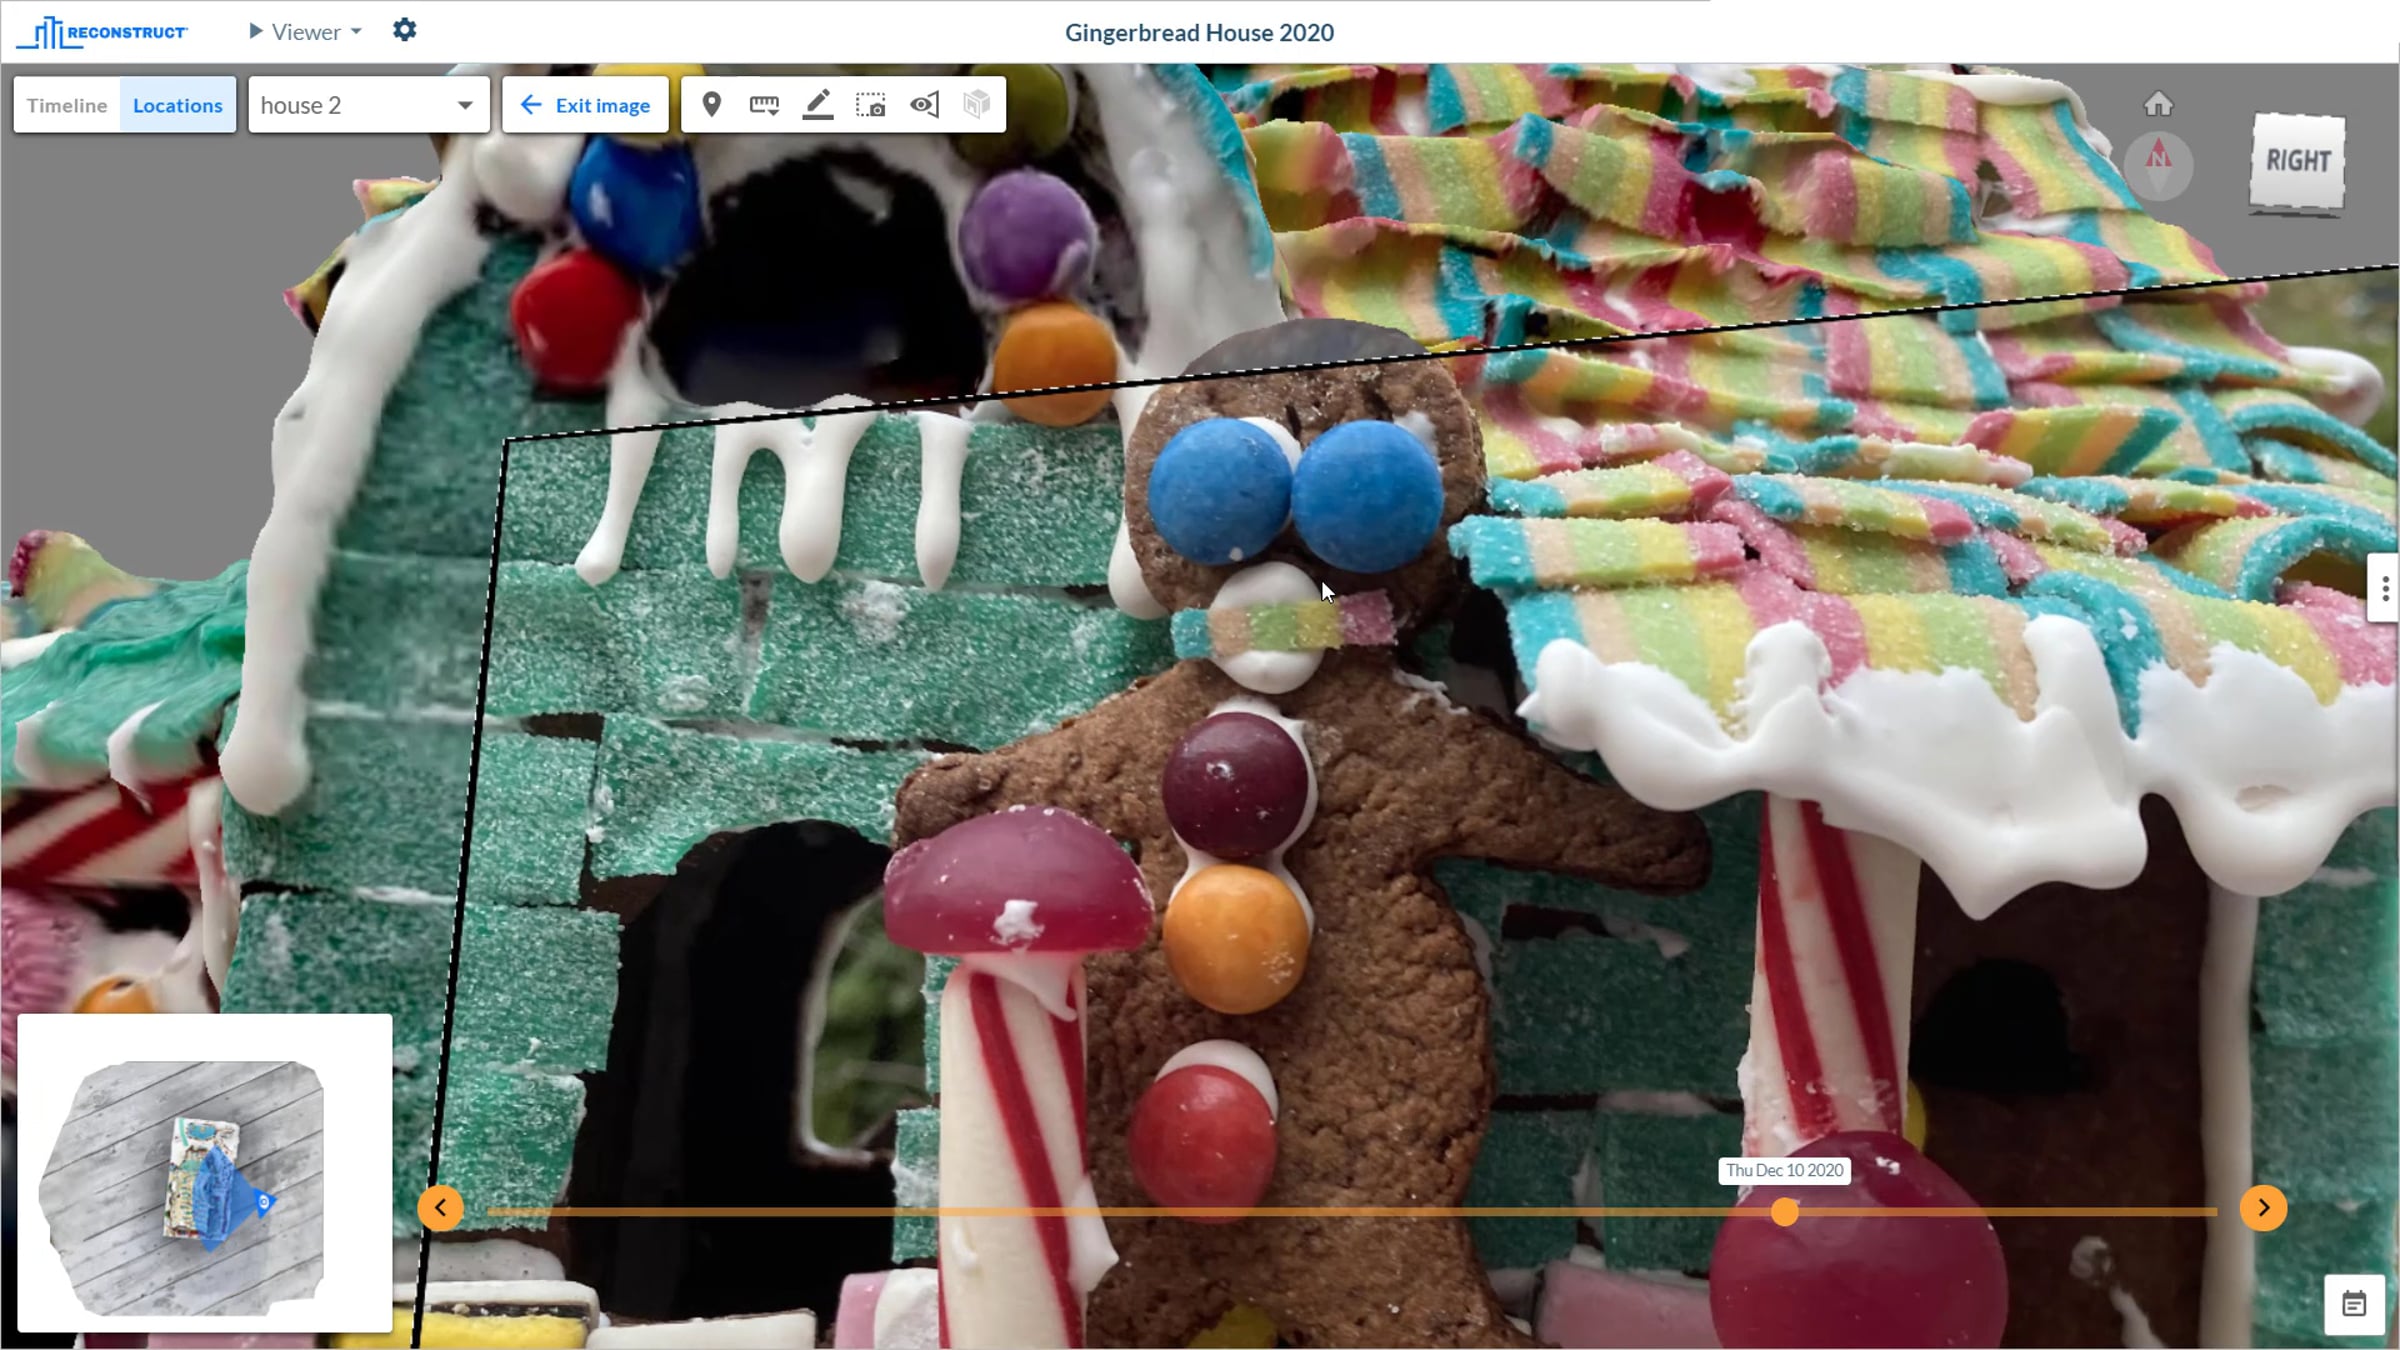Open the house 2 location dropdown
2400x1350 pixels.
(368, 105)
